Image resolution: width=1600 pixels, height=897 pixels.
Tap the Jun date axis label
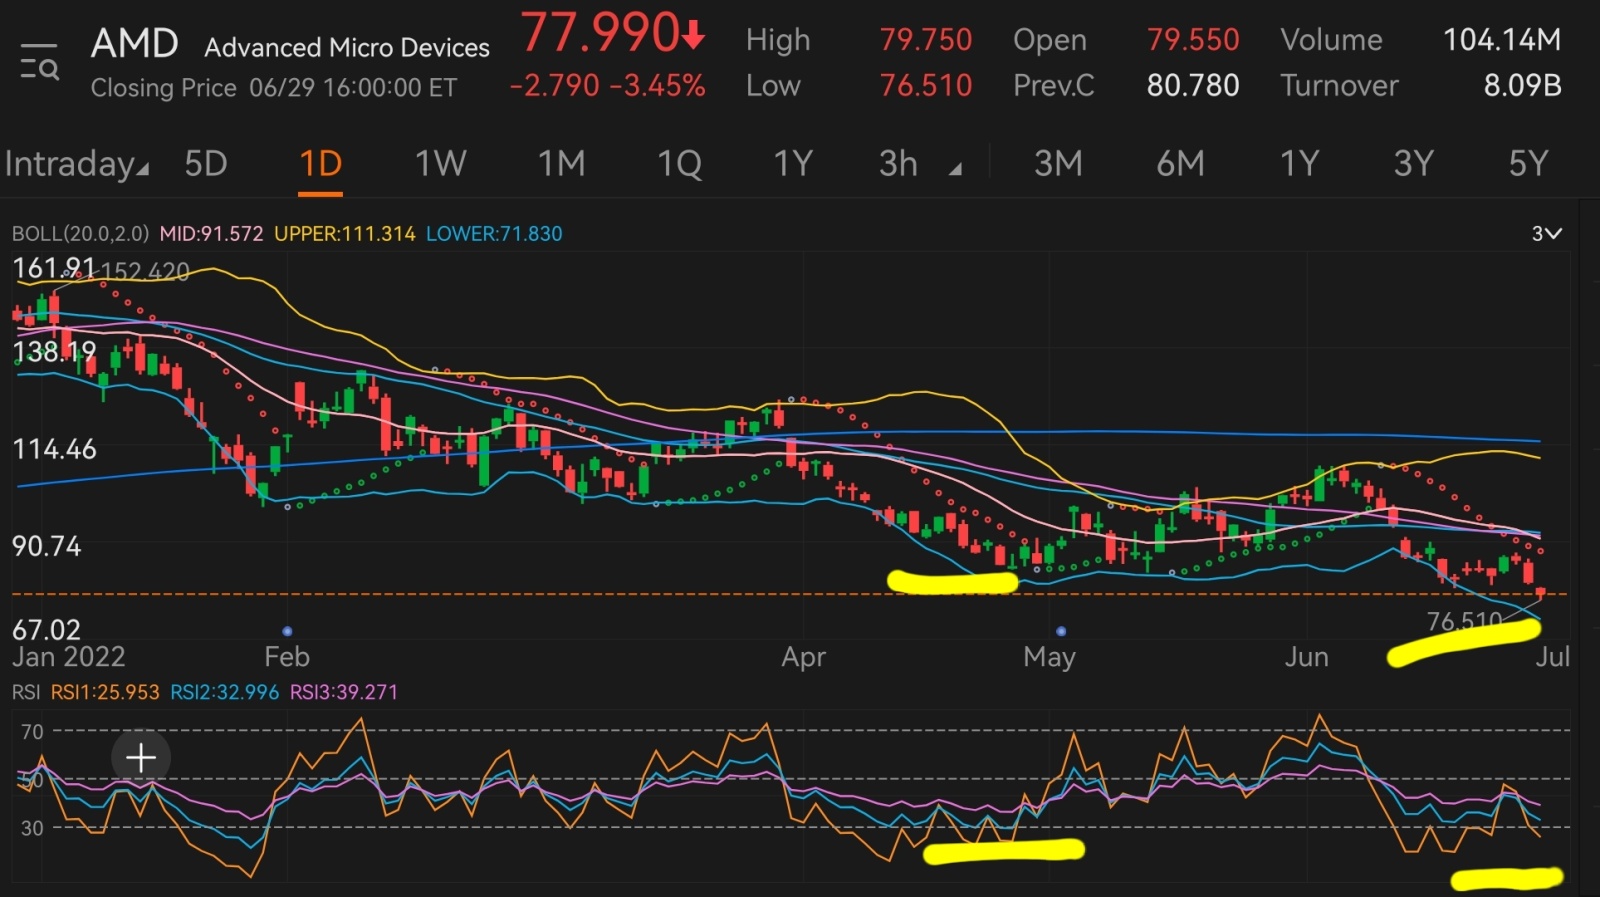[1306, 657]
